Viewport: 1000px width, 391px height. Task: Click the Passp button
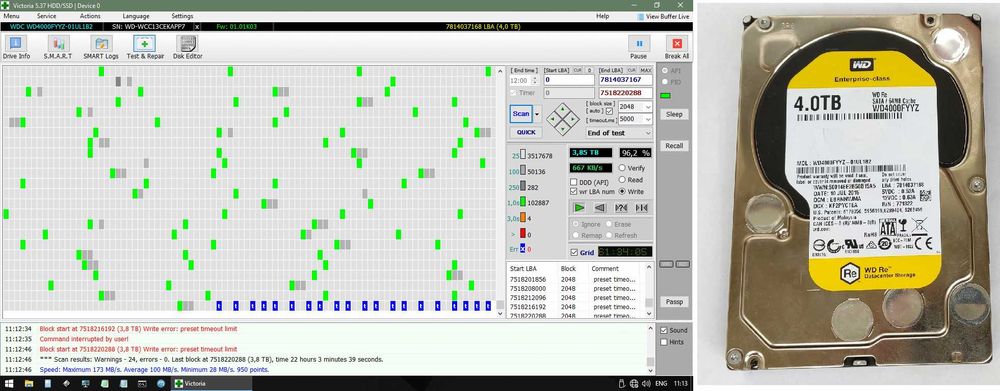[674, 302]
